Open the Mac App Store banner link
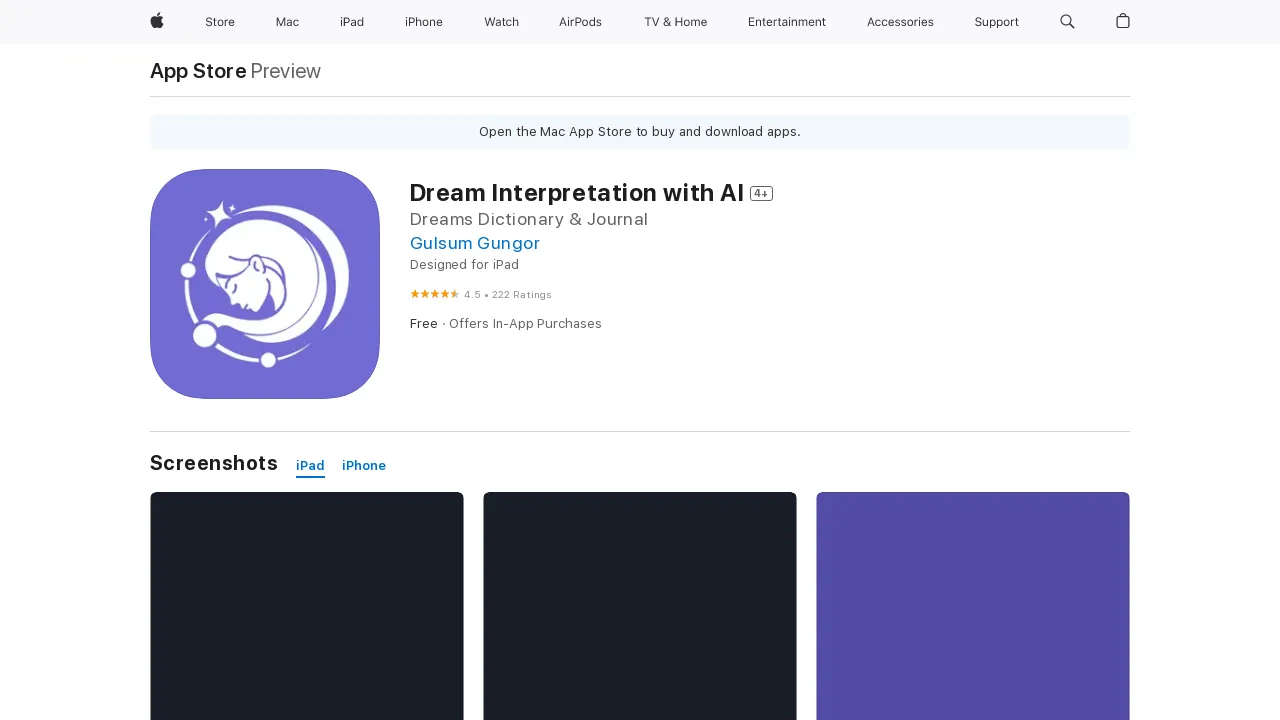Screen dimensions: 1280x720 [639, 131]
